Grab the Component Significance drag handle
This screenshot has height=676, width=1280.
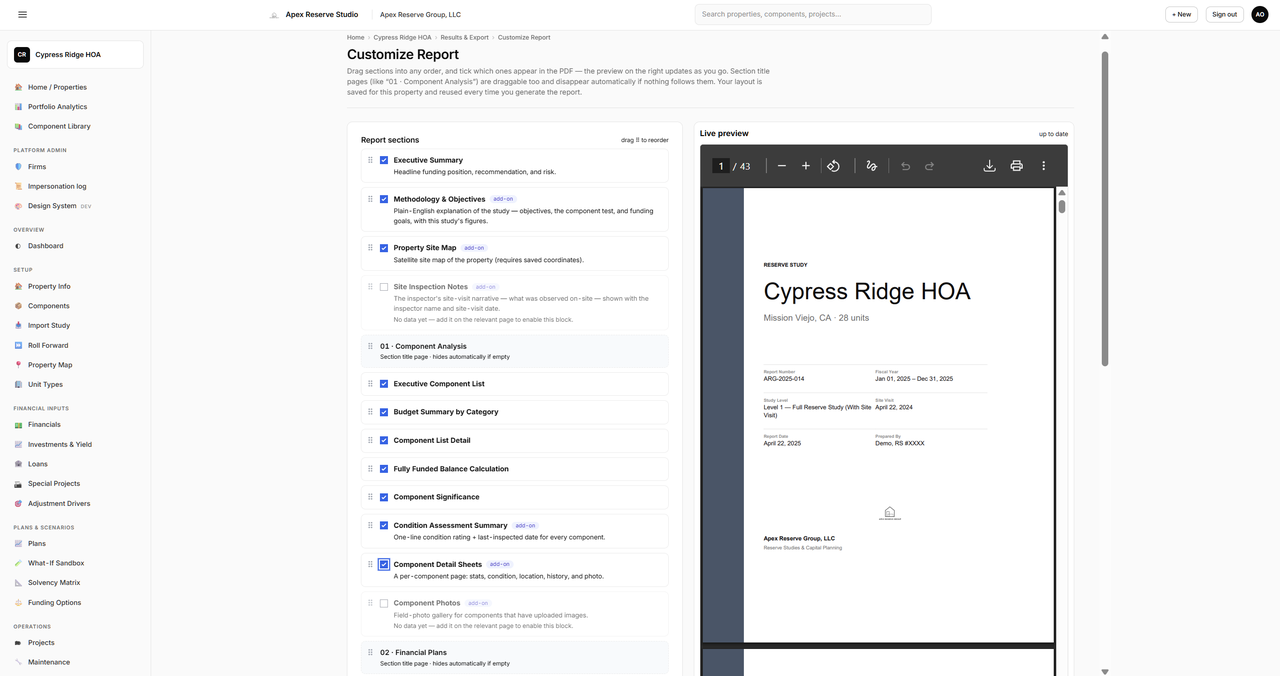370,497
